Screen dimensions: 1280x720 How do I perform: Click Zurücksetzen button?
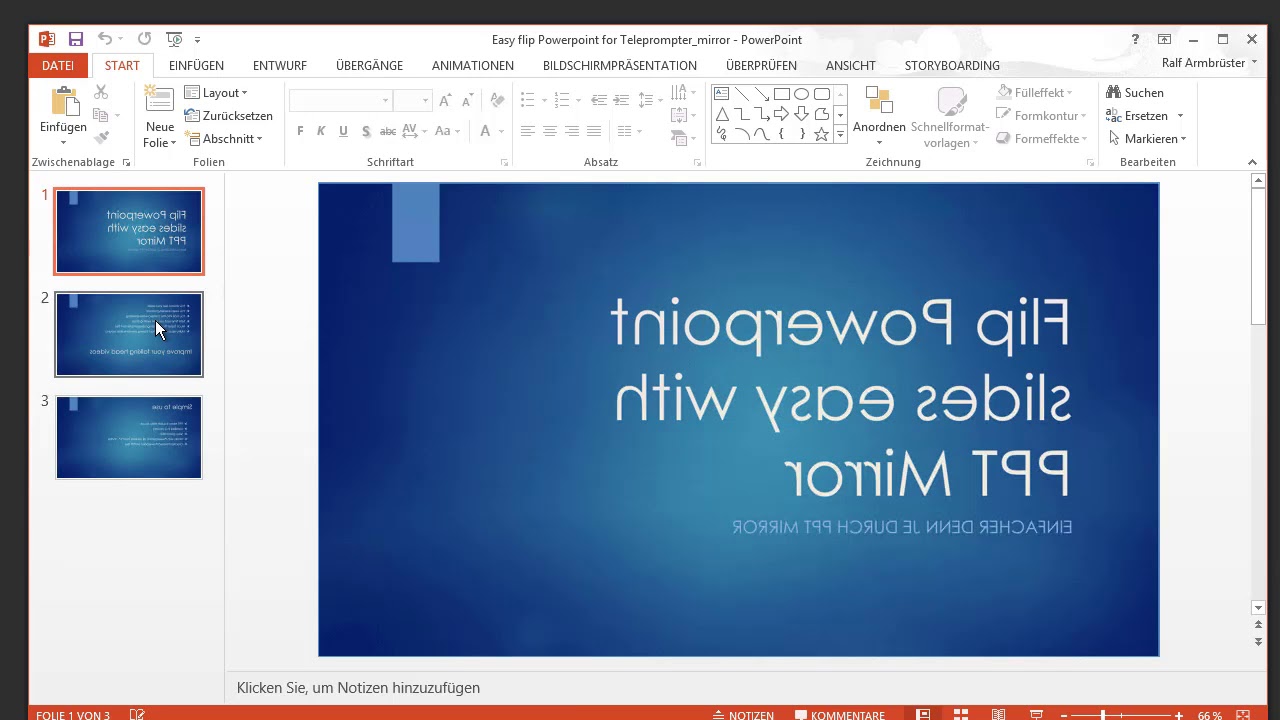[x=229, y=115]
